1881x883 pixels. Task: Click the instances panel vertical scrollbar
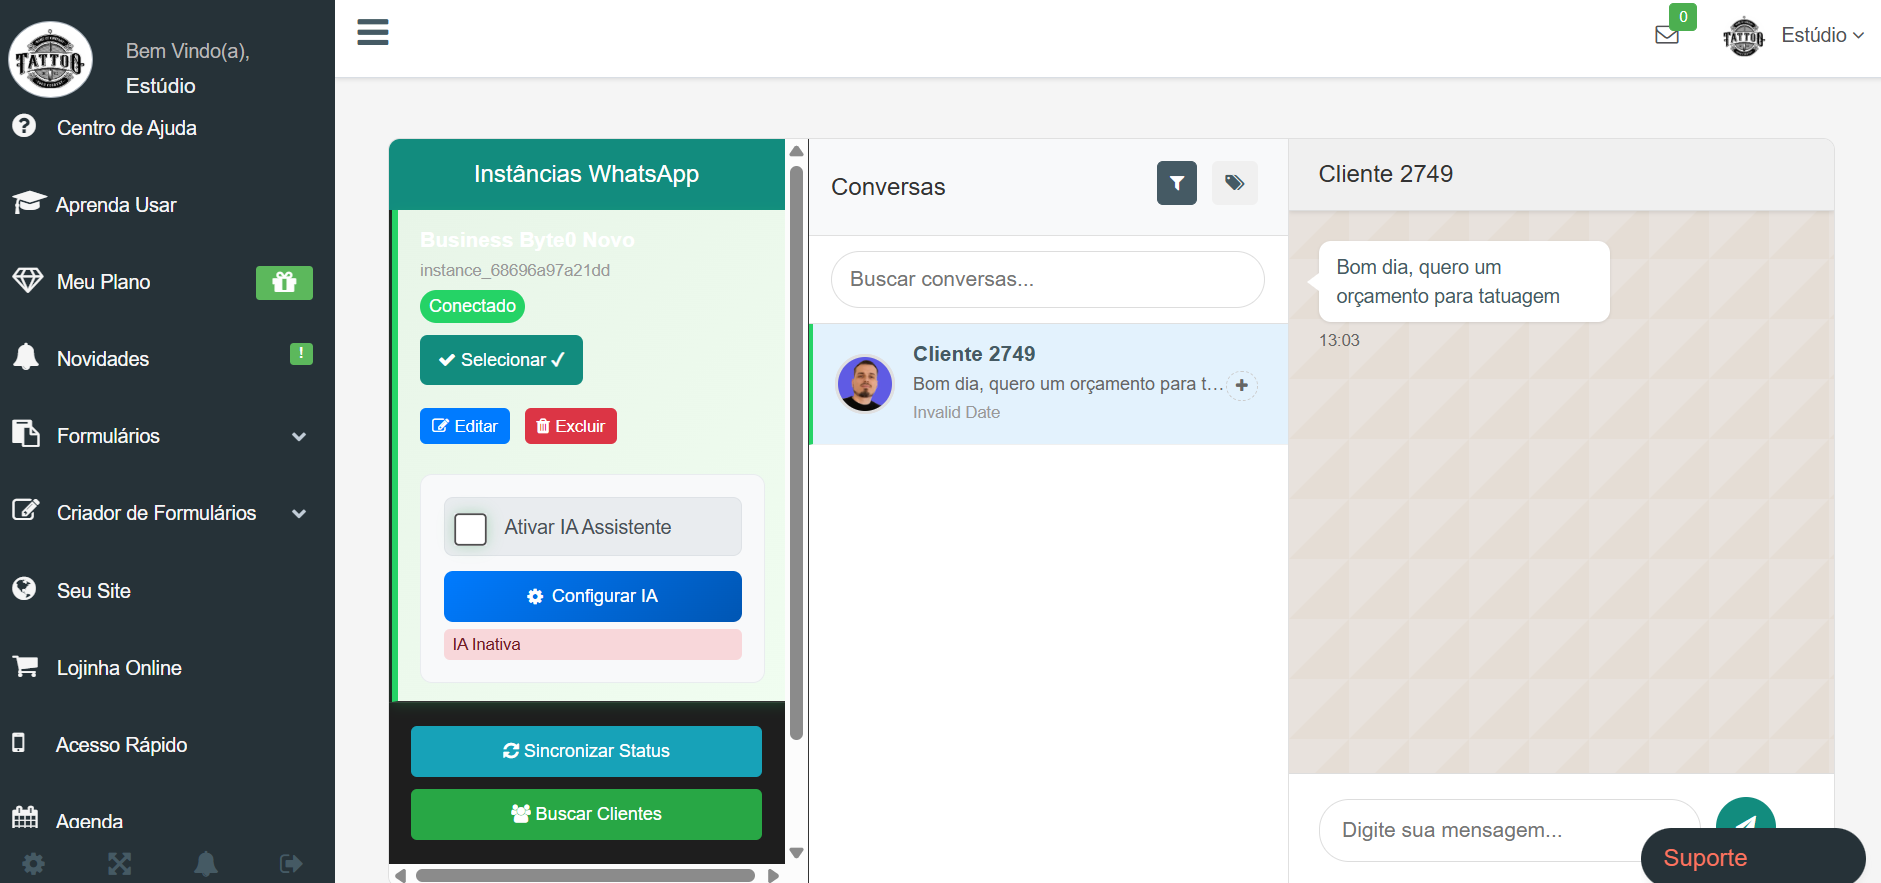797,452
